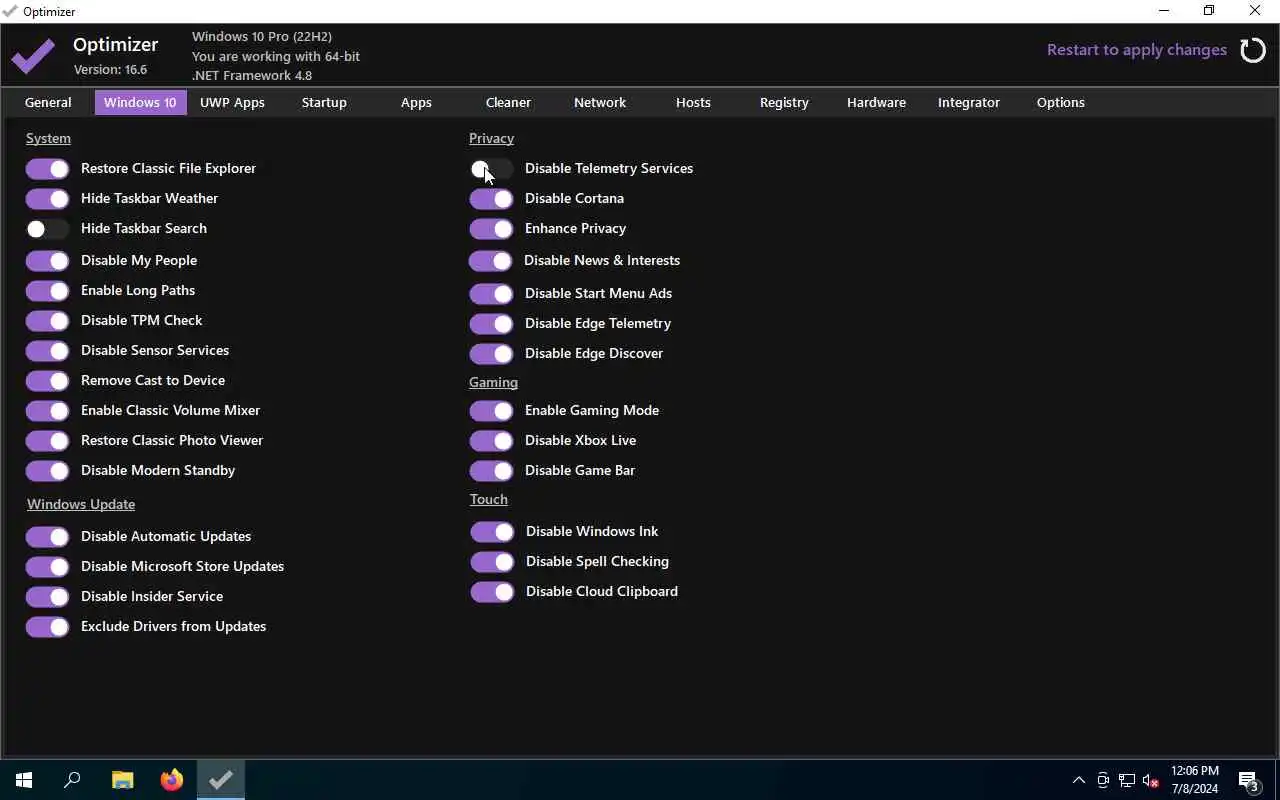Screen dimensions: 1280x800
Task: Open the Network tab
Action: coord(600,102)
